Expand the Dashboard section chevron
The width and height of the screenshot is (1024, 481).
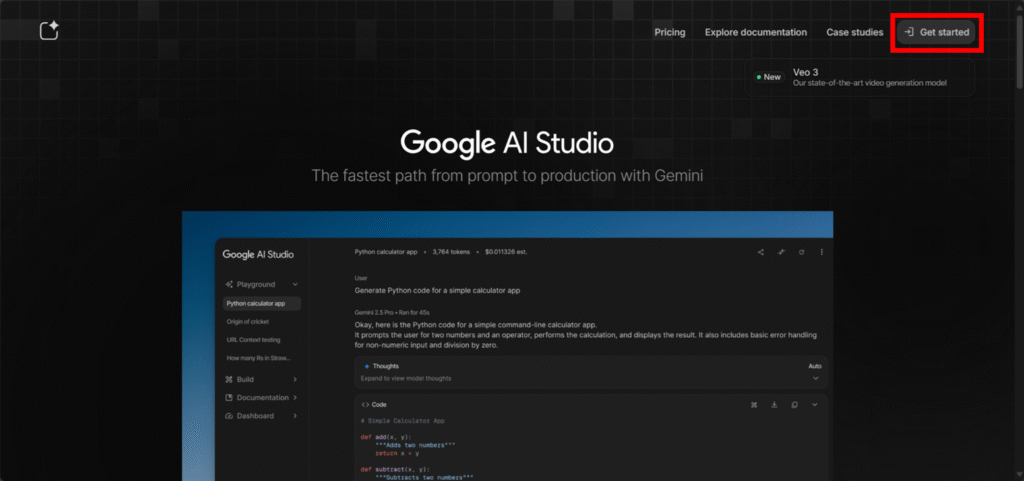click(295, 416)
